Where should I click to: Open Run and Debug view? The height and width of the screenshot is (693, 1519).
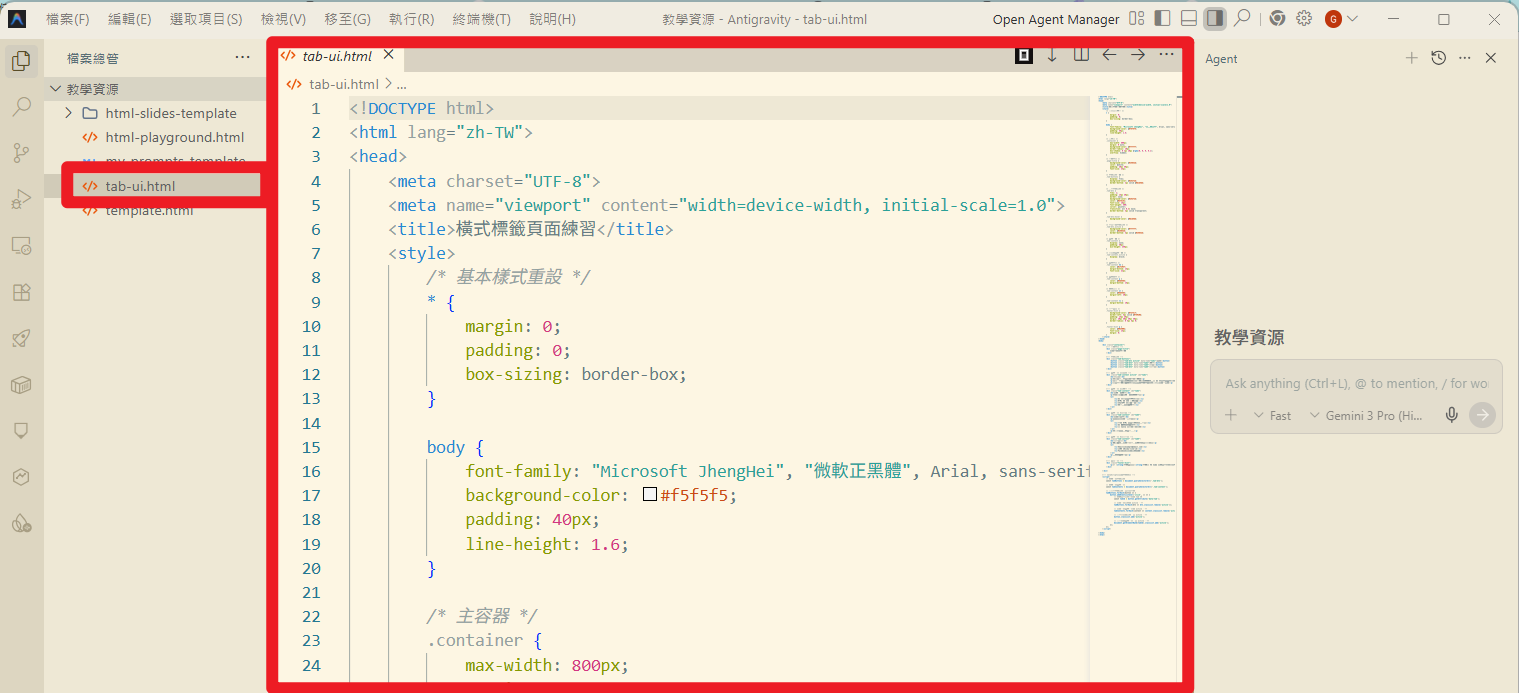pyautogui.click(x=21, y=200)
